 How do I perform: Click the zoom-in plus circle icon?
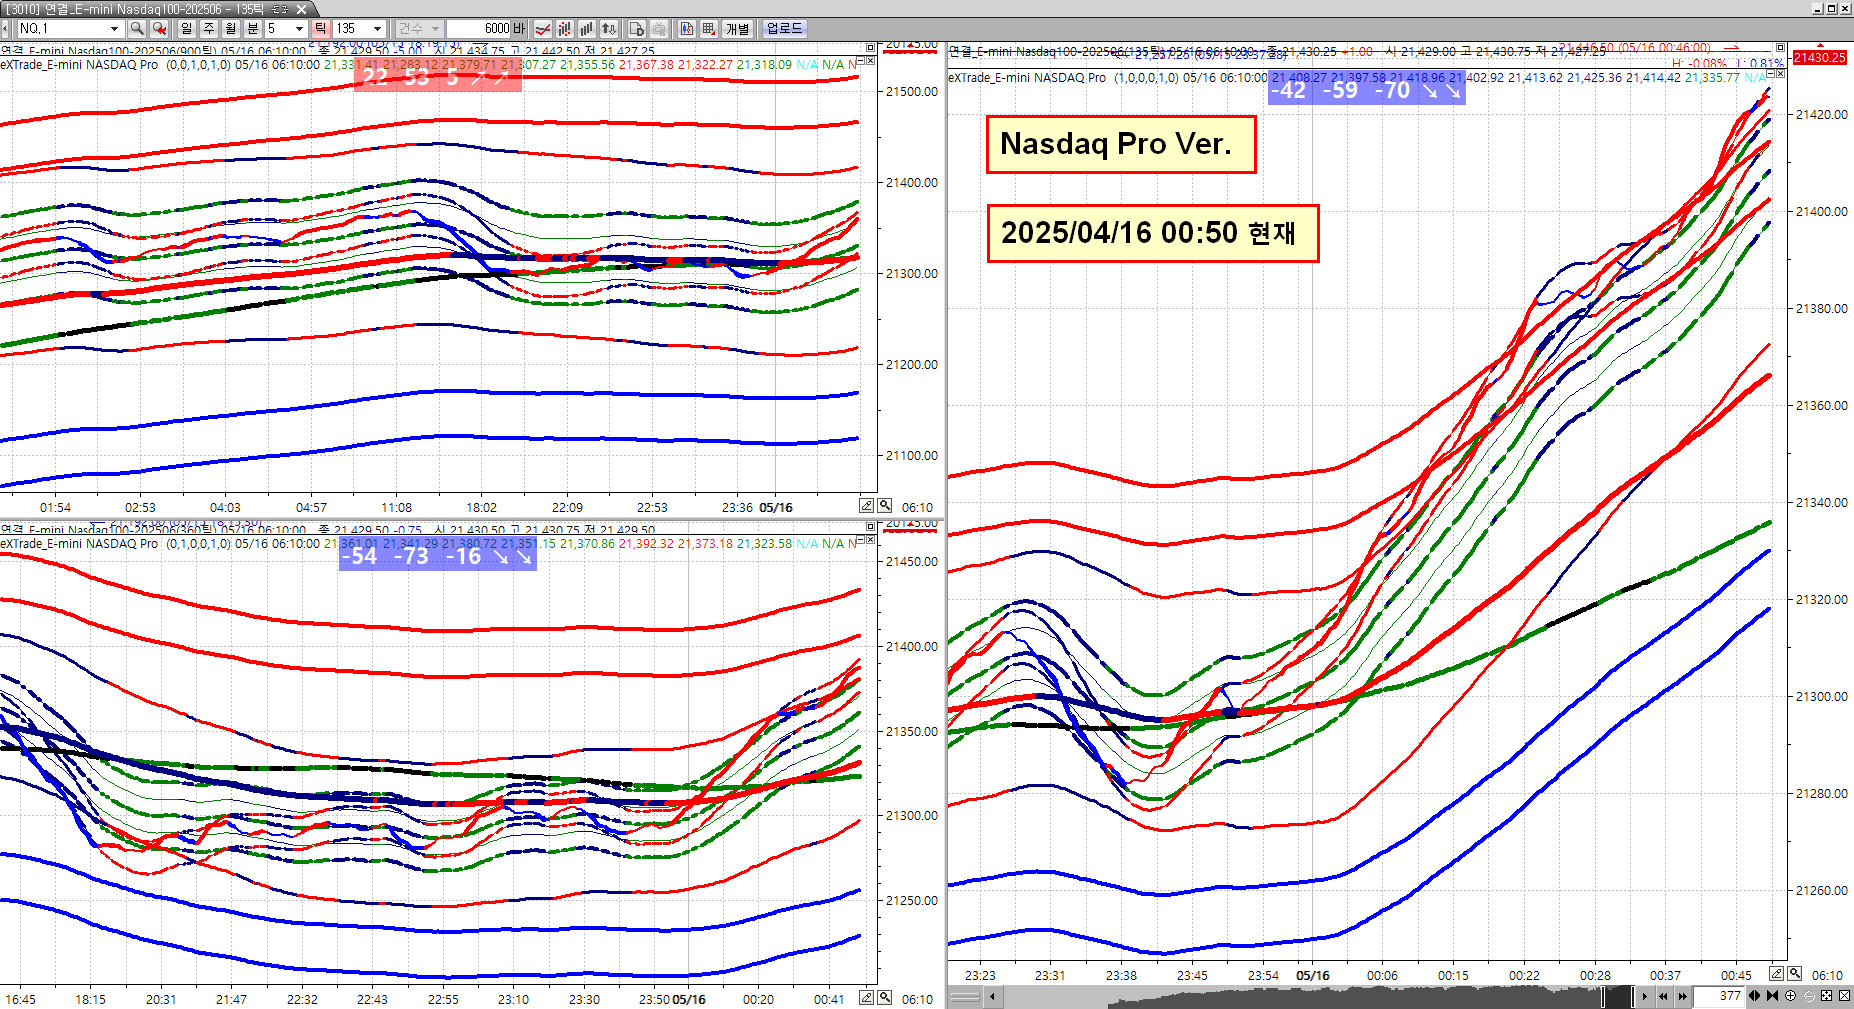pyautogui.click(x=1791, y=996)
